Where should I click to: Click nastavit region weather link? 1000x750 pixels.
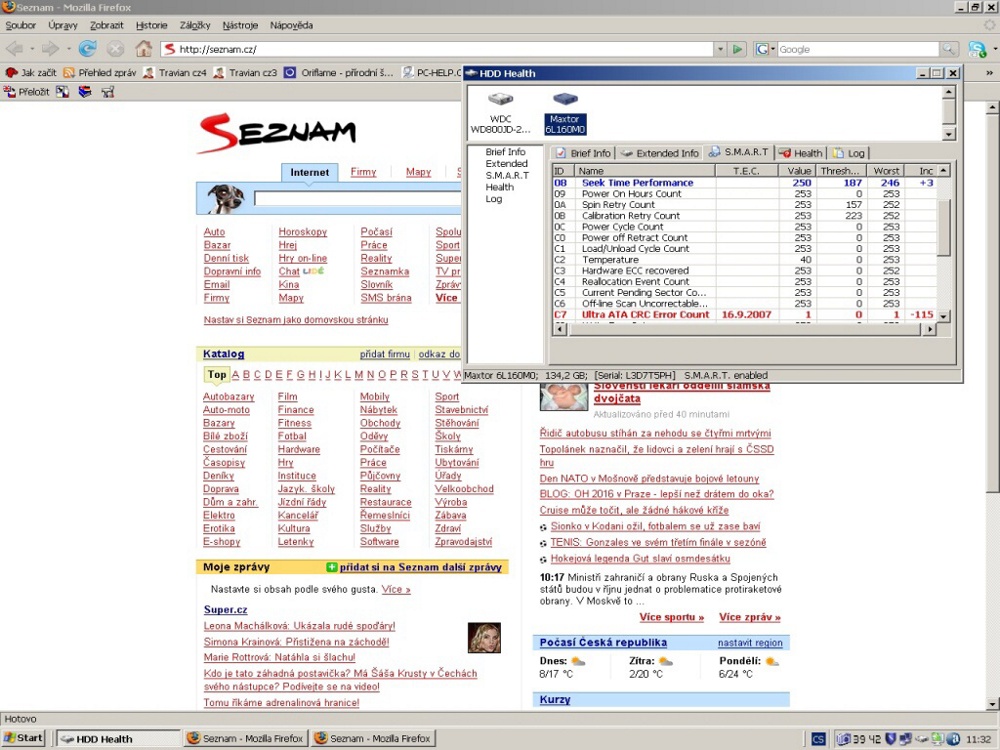click(750, 643)
